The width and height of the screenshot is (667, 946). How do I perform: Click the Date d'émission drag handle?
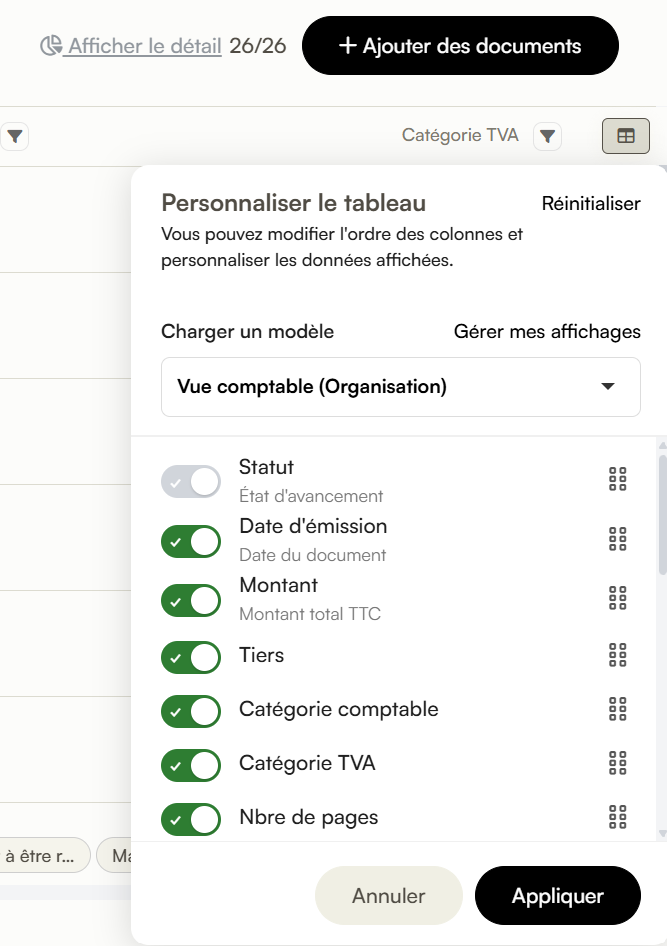click(617, 539)
